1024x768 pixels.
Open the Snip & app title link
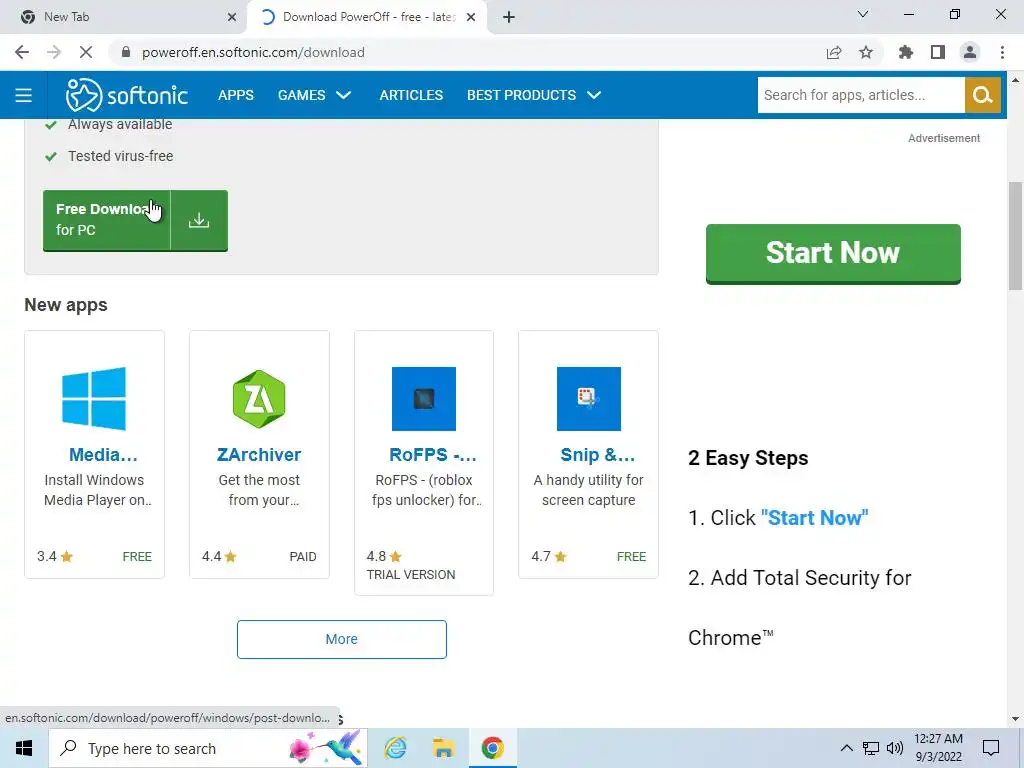click(598, 455)
